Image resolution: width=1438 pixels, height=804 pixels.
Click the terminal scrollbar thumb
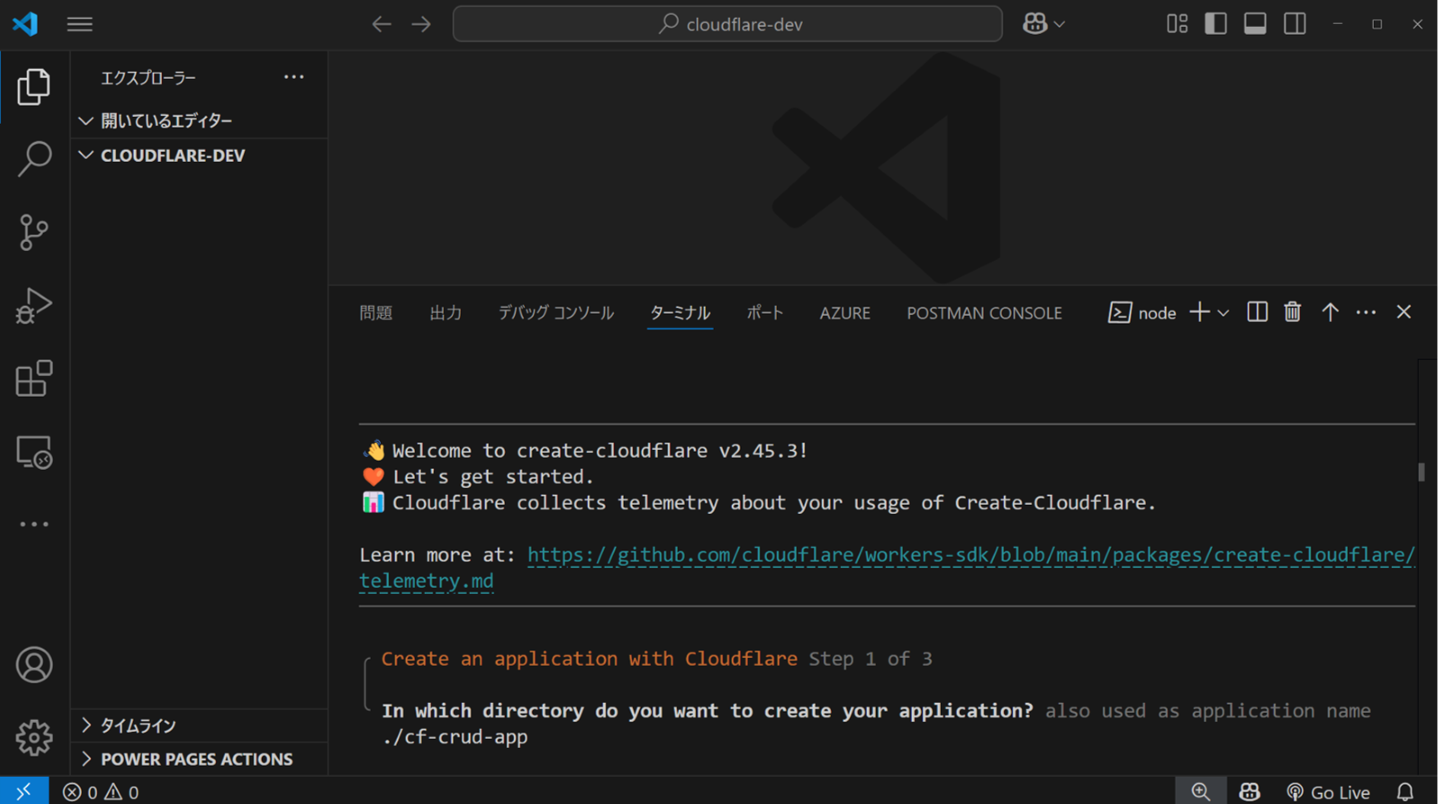(1421, 471)
